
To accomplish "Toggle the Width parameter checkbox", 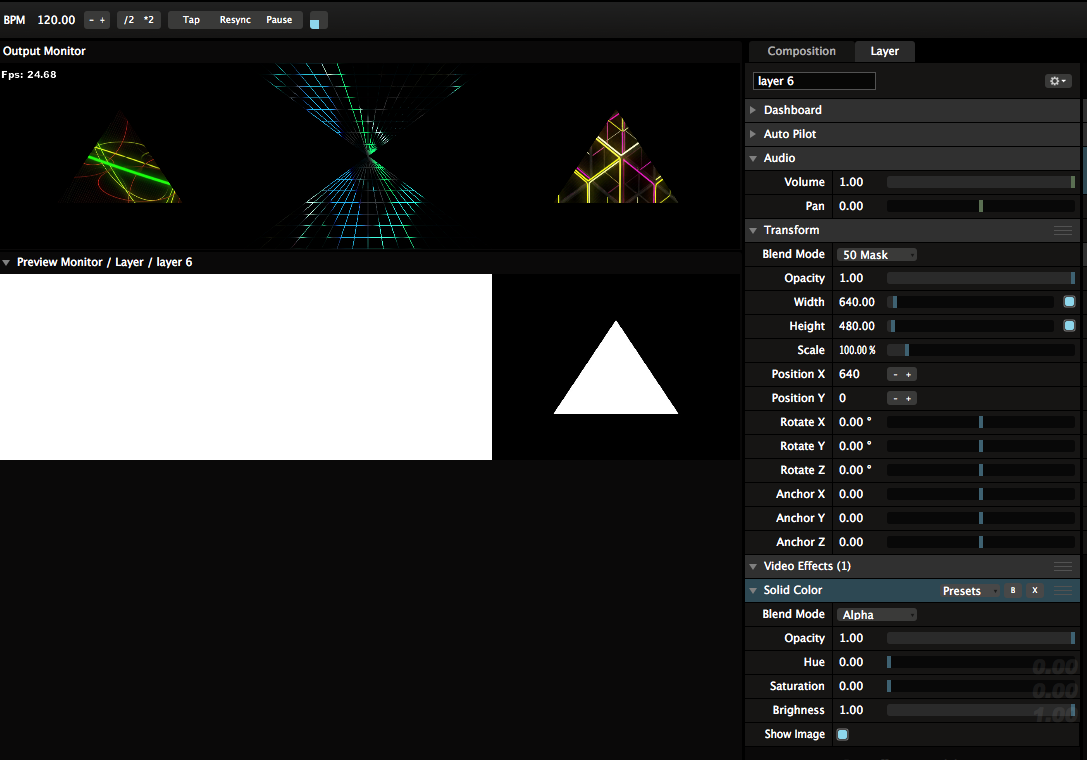I will click(x=1069, y=302).
